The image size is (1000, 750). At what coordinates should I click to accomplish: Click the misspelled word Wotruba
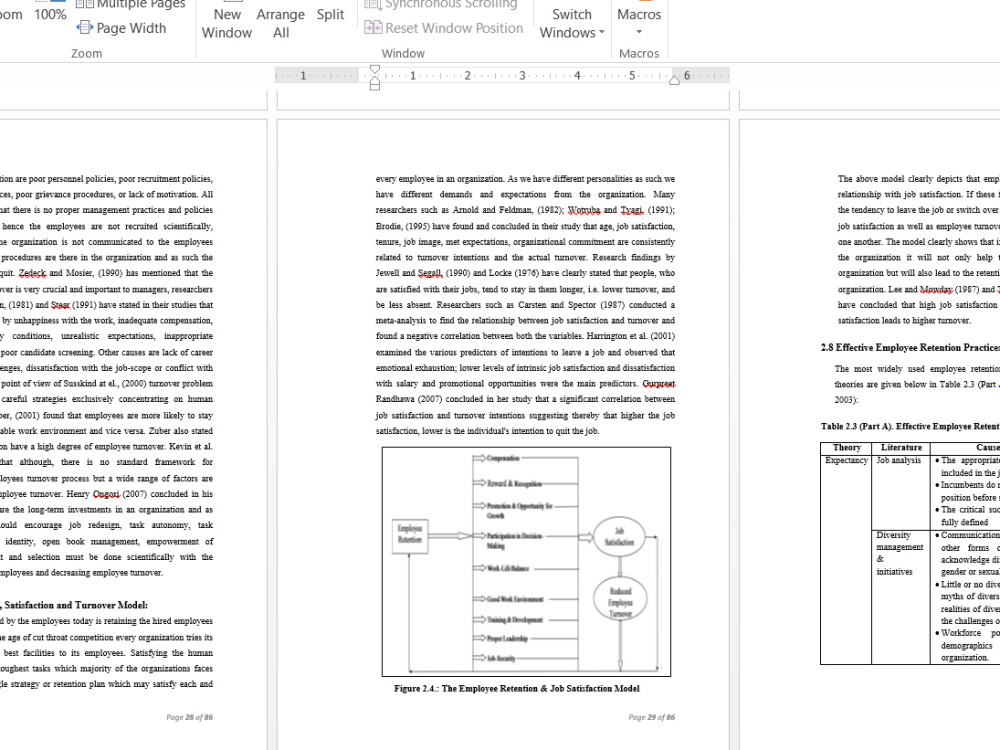coord(584,210)
